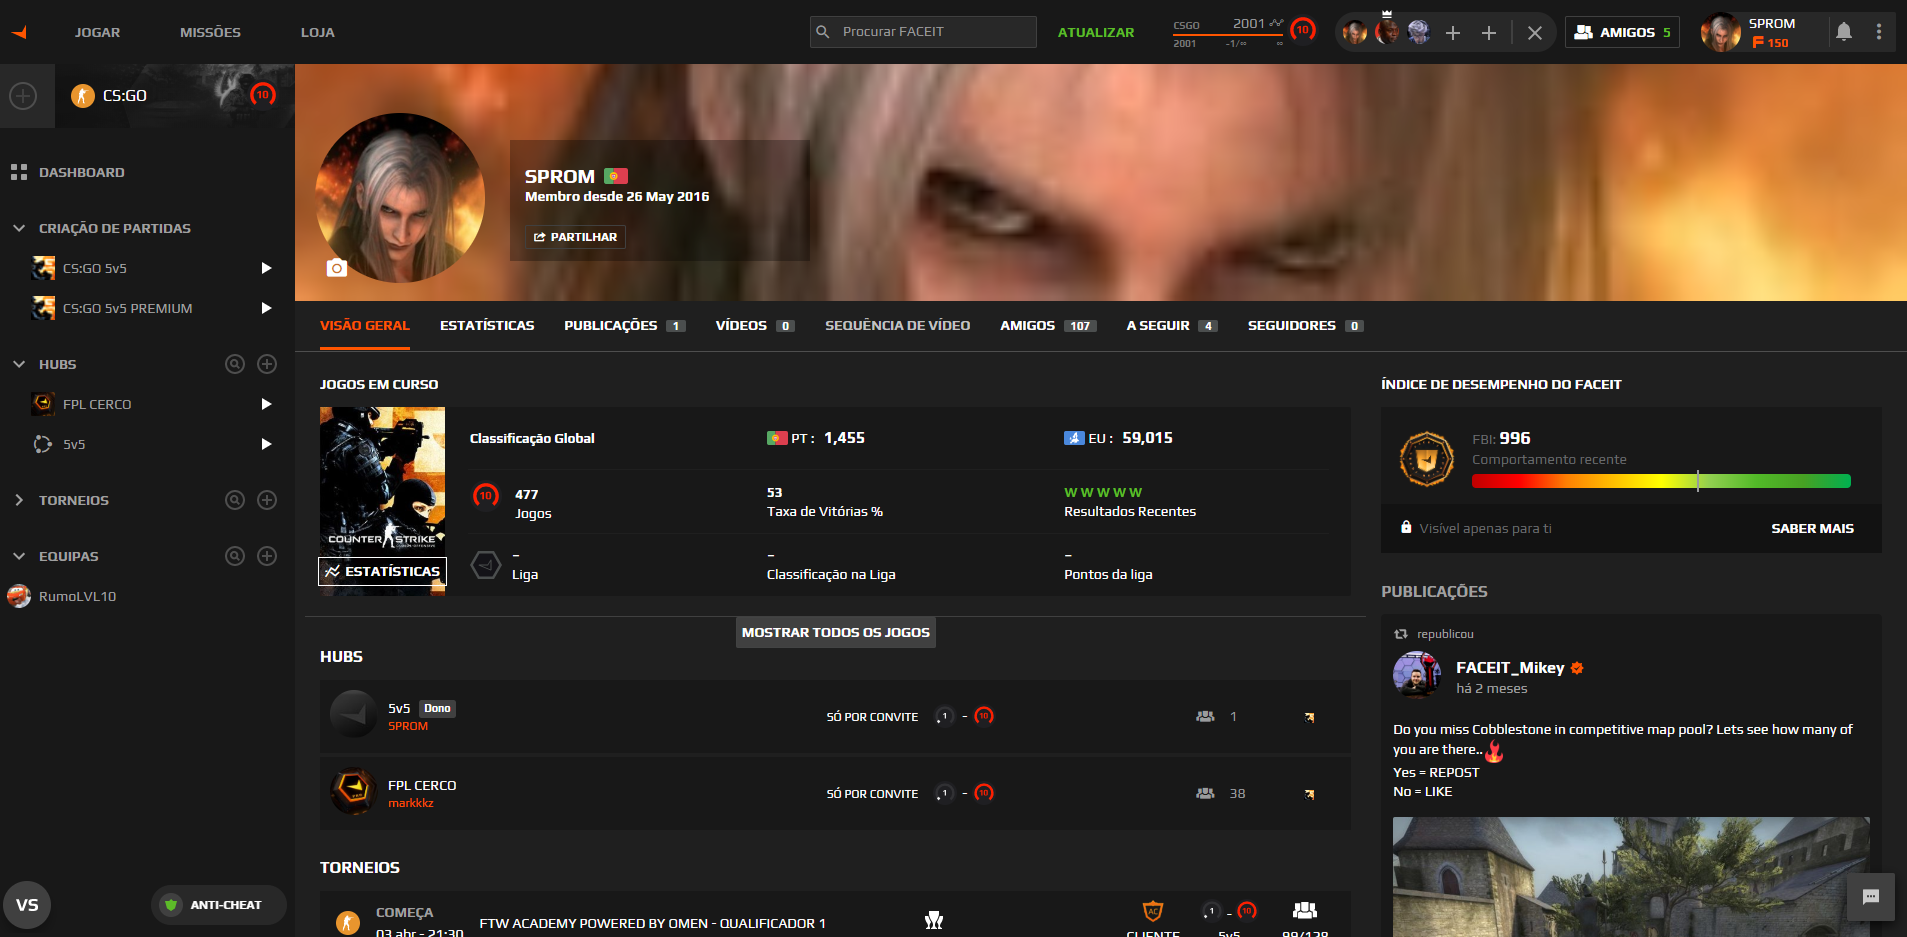The height and width of the screenshot is (937, 1907).
Task: Click the FACEIT logo in top bar
Action: tap(19, 32)
